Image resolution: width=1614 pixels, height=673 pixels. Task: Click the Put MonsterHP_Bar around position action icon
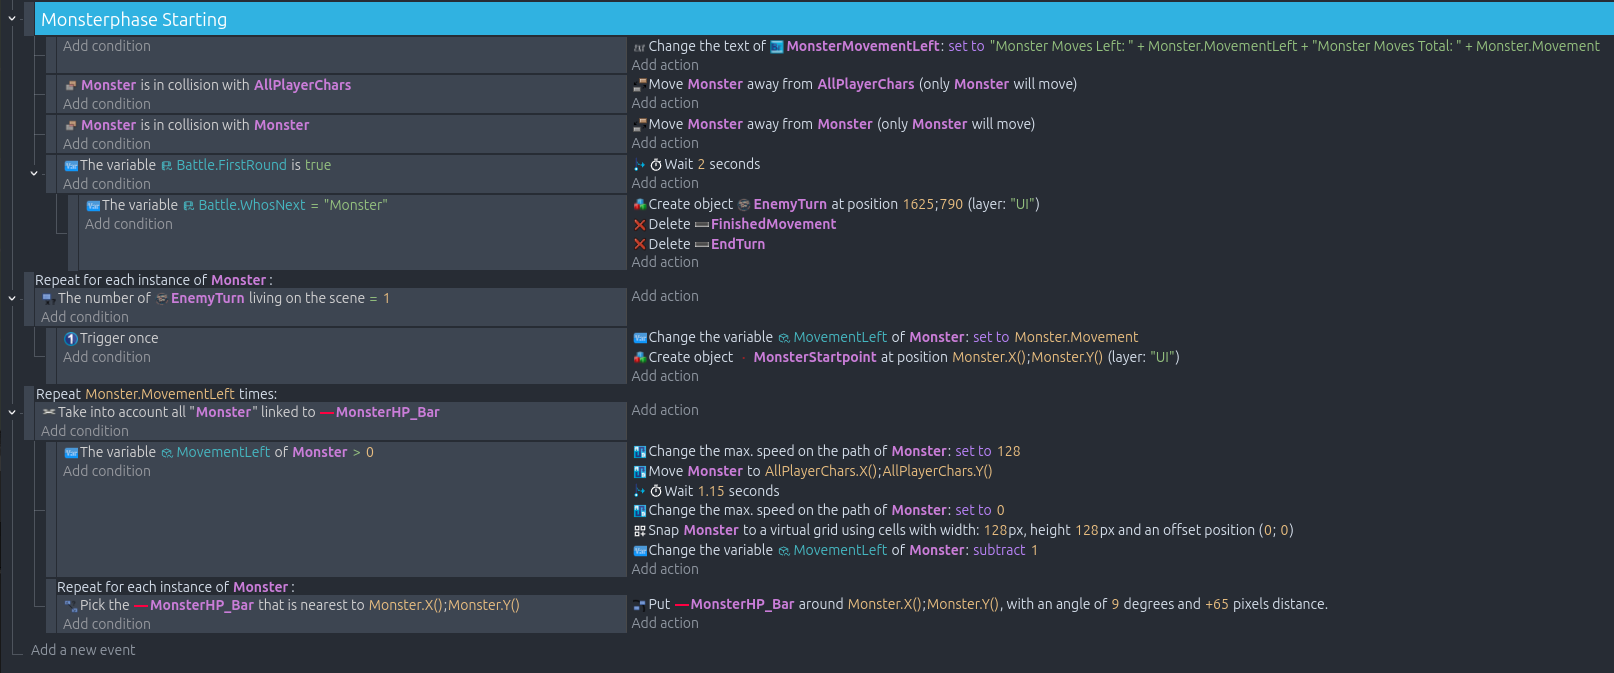click(x=639, y=605)
